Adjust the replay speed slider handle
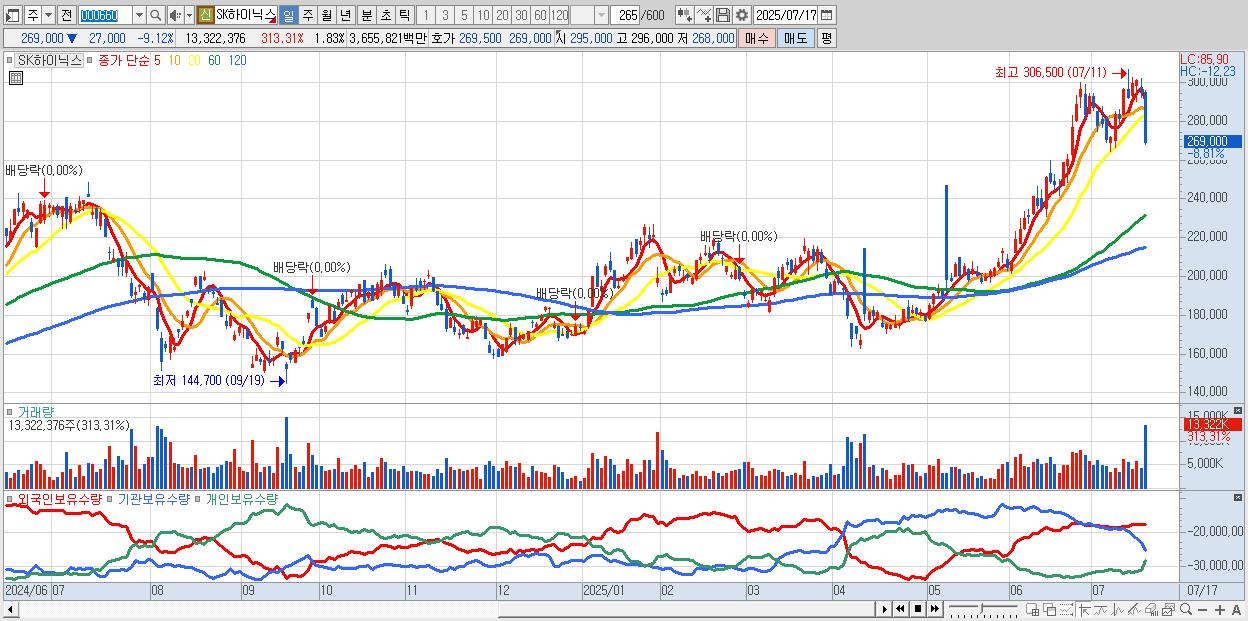This screenshot has width=1248, height=621. tap(981, 609)
